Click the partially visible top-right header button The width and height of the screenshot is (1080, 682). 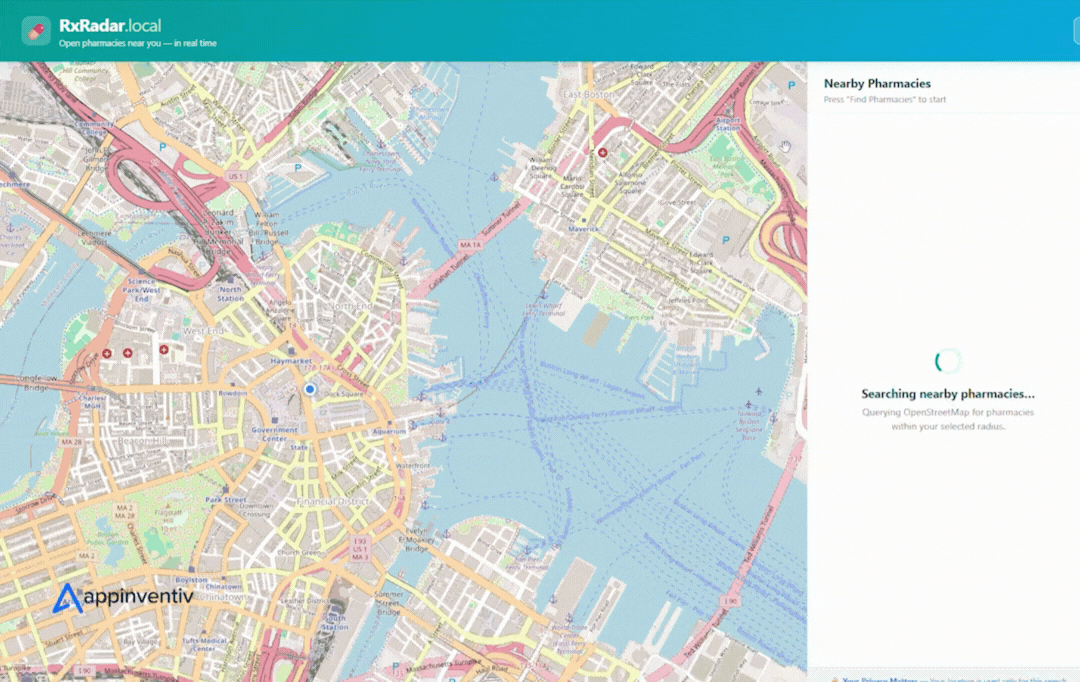click(x=1073, y=31)
